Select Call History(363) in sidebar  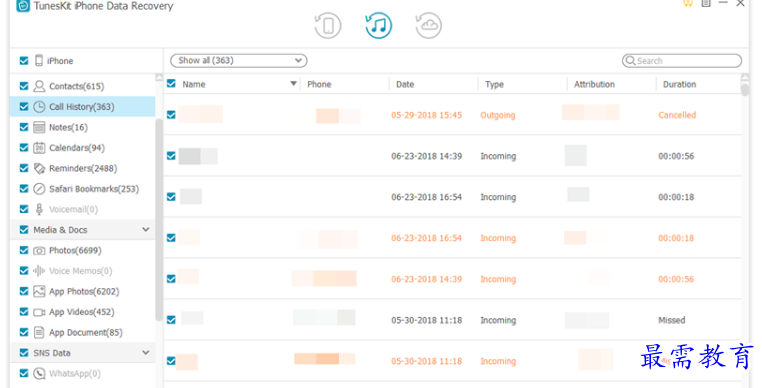[x=83, y=106]
